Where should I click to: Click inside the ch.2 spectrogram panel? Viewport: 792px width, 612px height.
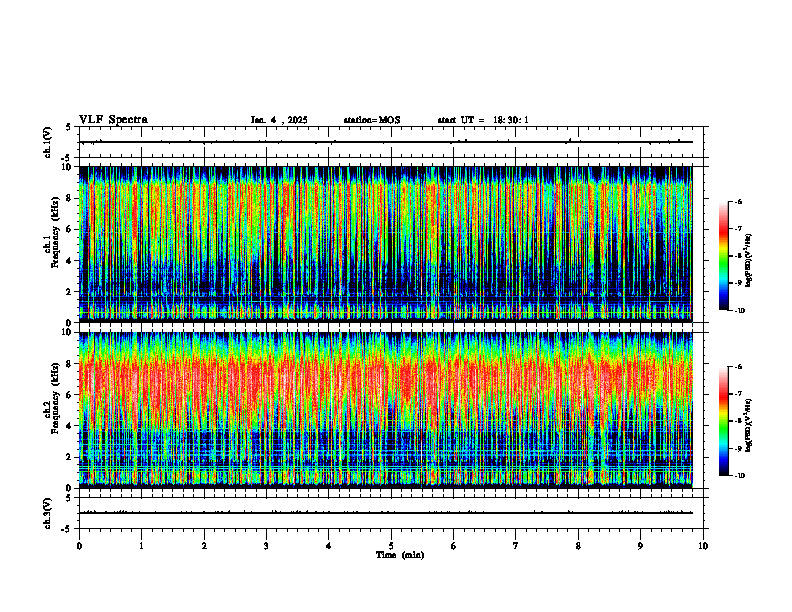click(x=386, y=410)
